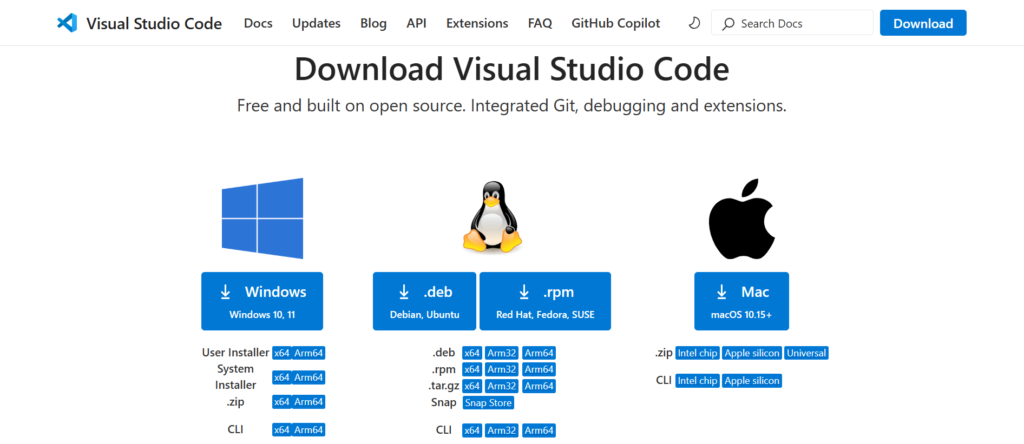The width and height of the screenshot is (1024, 444).
Task: Download the .rpm Red Hat package
Action: 545,301
